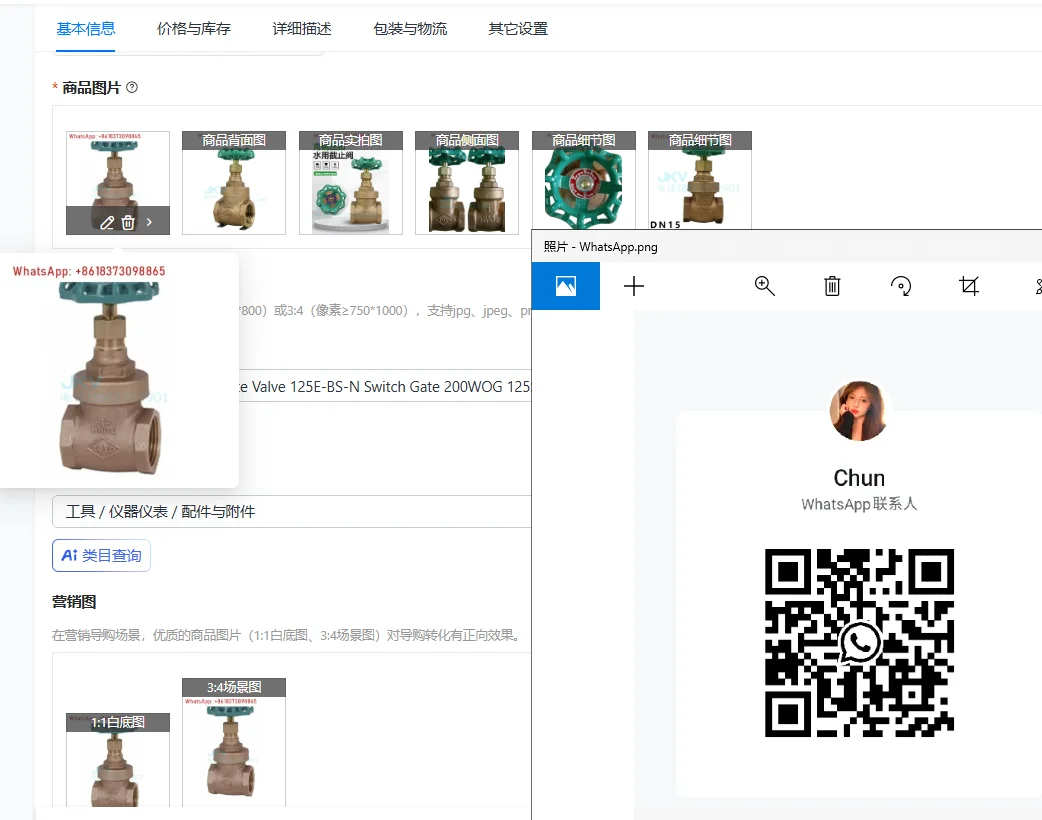Click the 商品图片 section label
Viewport: 1042px width, 820px height.
[x=91, y=88]
